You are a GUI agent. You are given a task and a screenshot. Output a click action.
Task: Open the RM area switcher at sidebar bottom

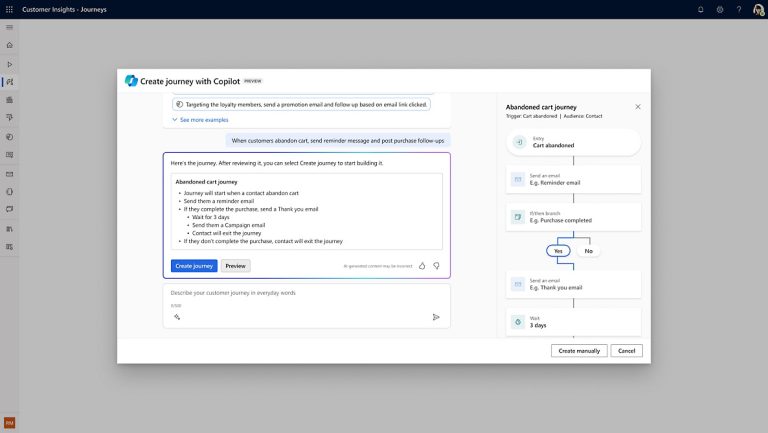(x=9, y=423)
